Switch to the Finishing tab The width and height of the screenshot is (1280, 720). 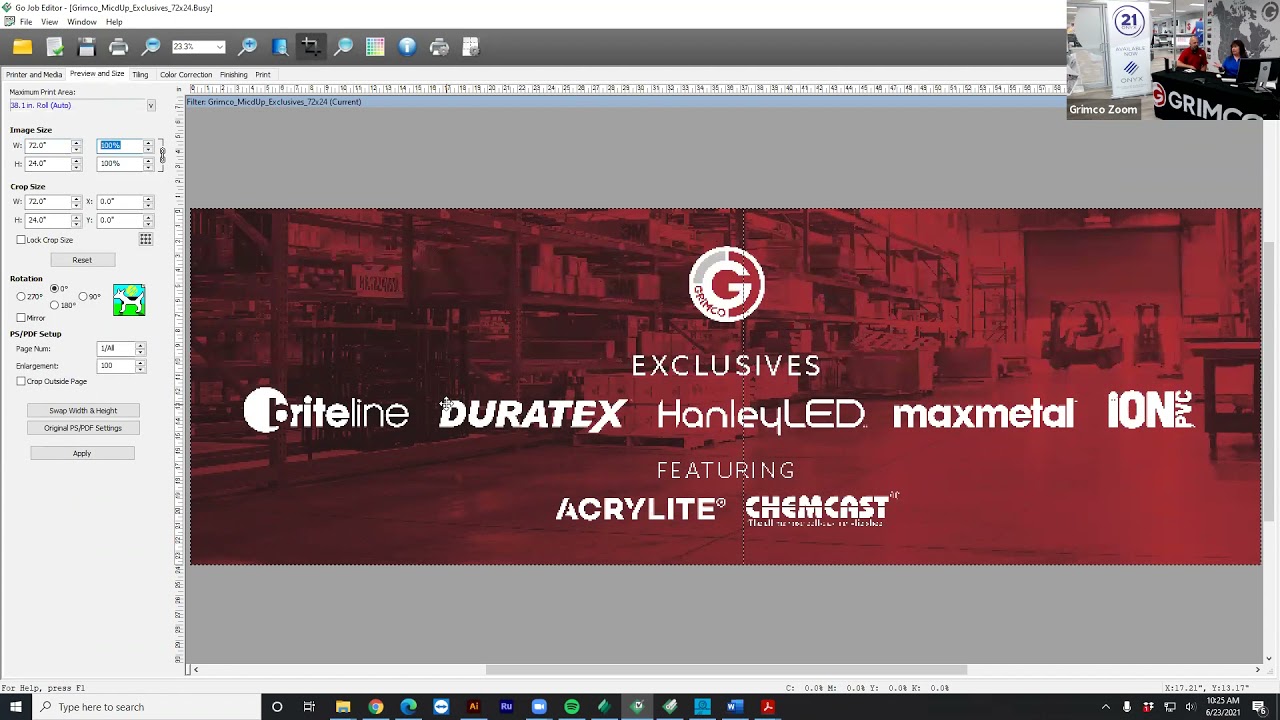coord(234,74)
